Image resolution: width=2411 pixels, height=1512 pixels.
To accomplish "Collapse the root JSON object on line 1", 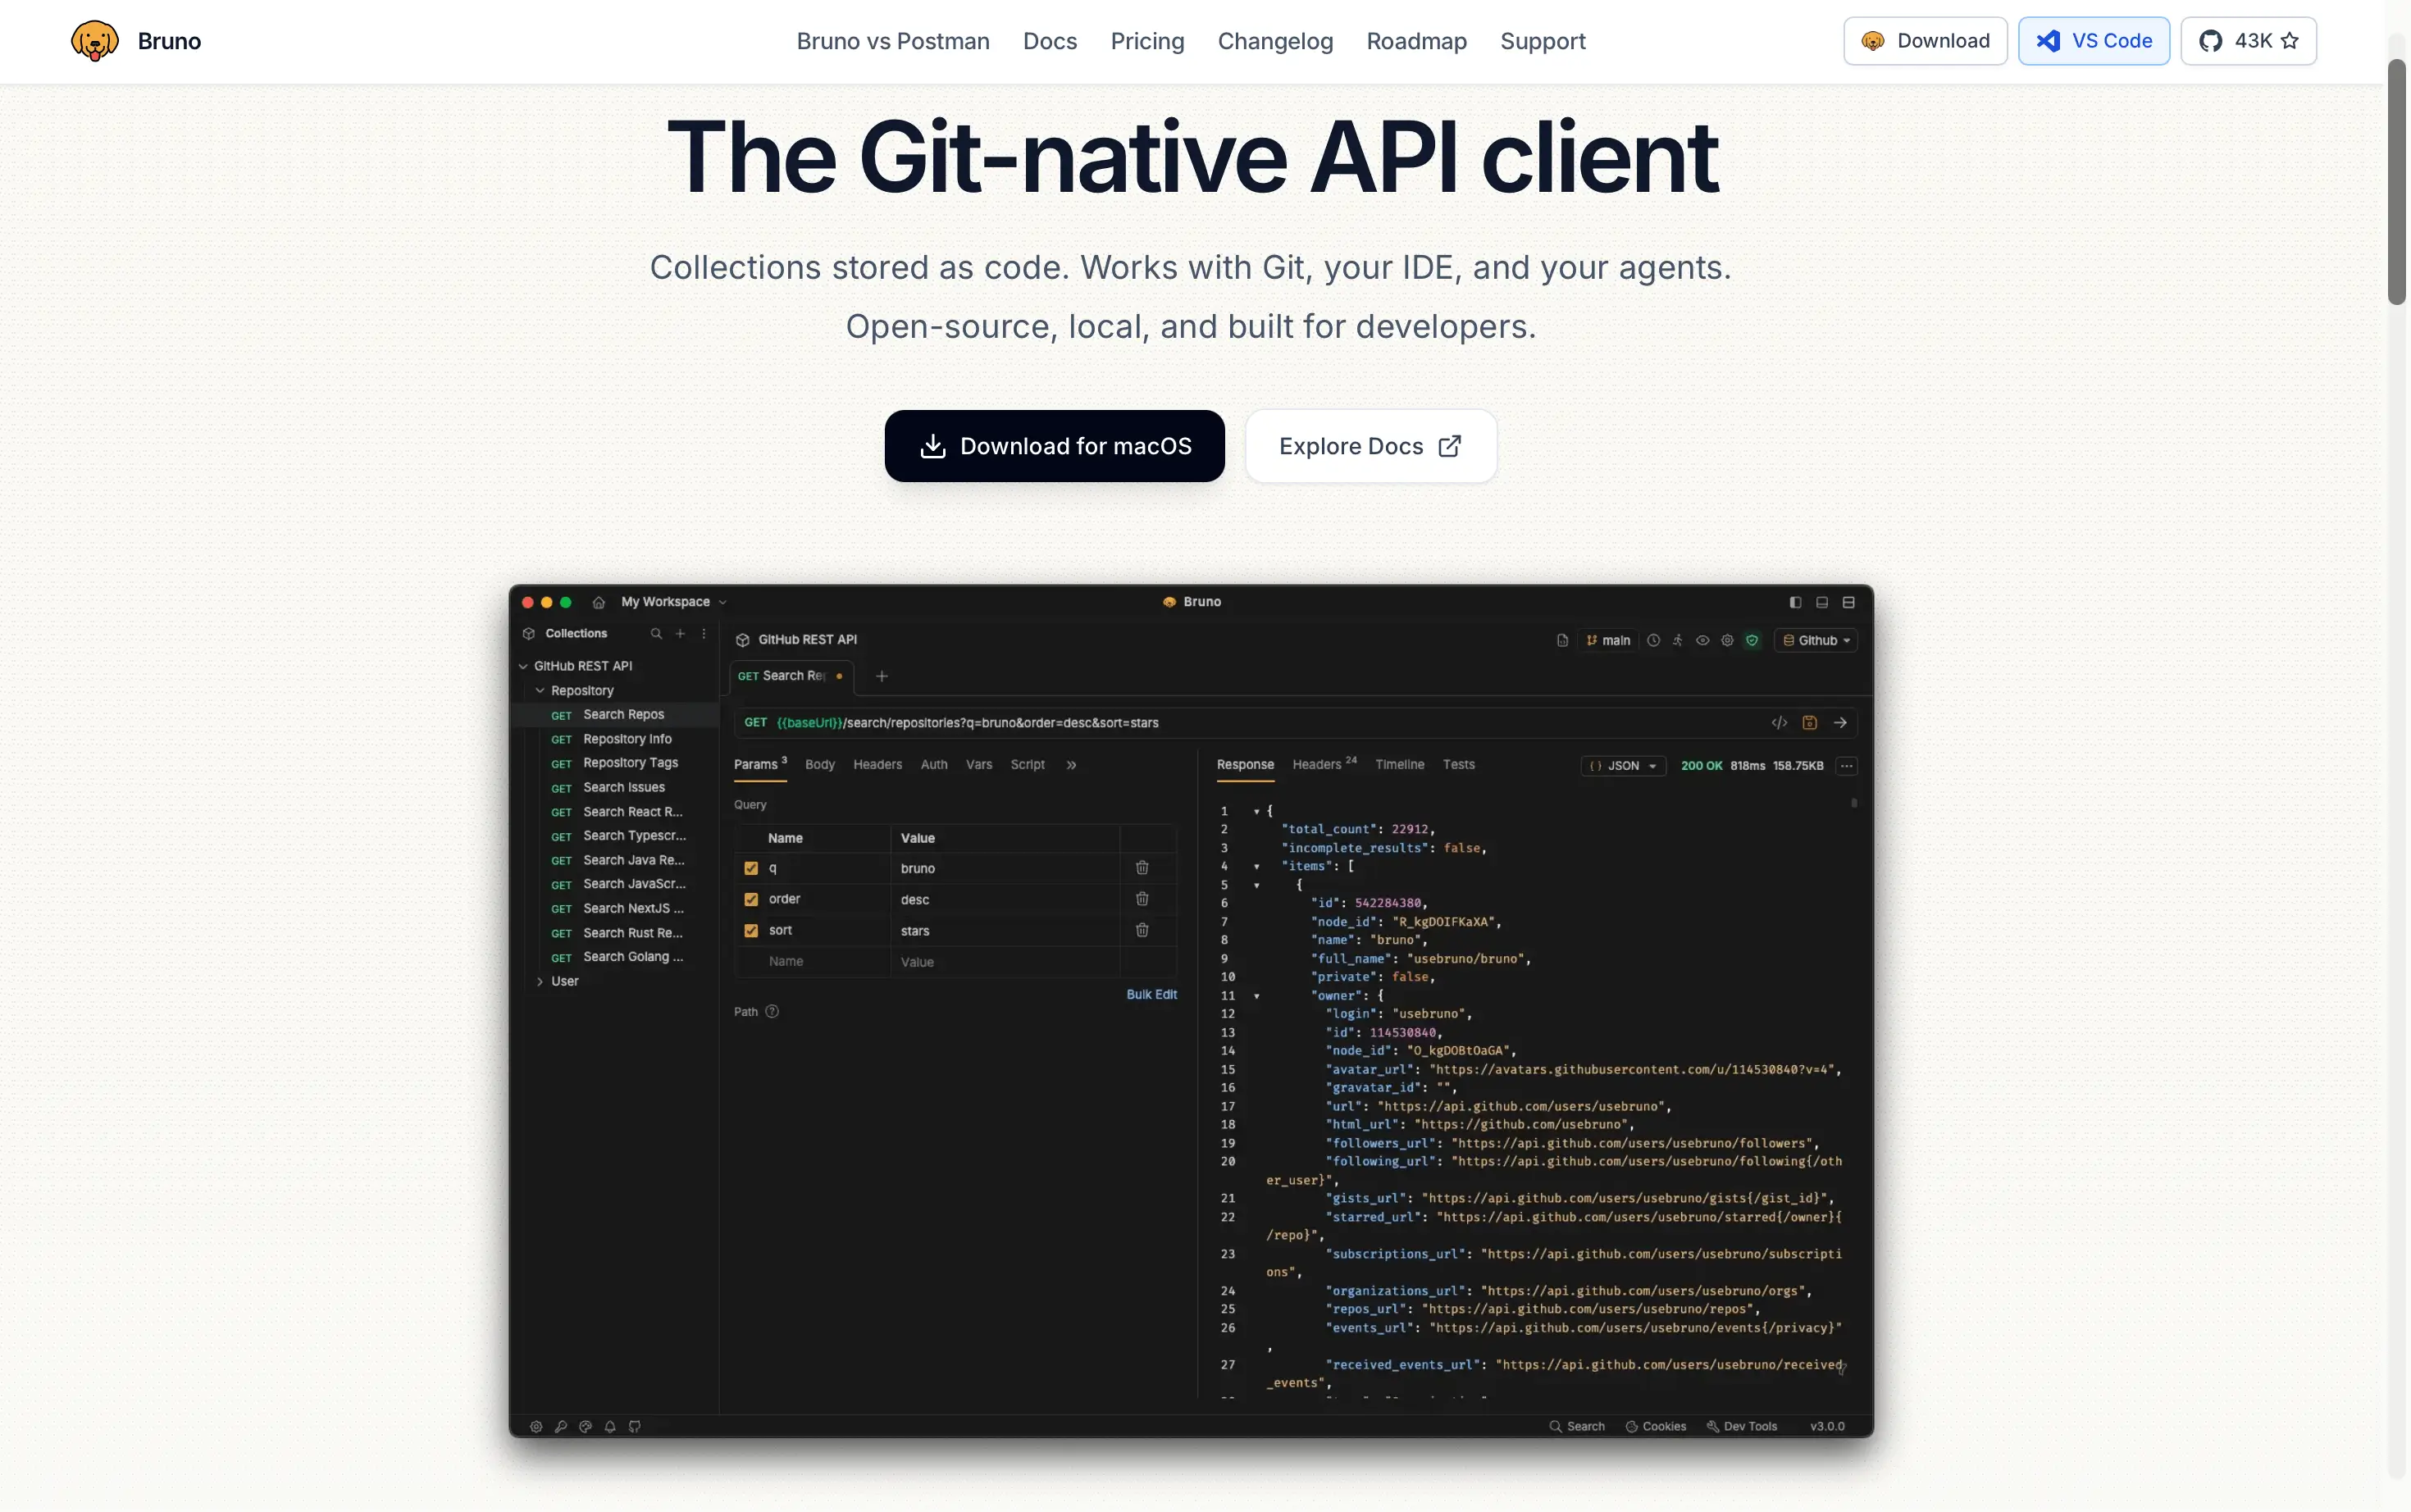I will (x=1257, y=811).
